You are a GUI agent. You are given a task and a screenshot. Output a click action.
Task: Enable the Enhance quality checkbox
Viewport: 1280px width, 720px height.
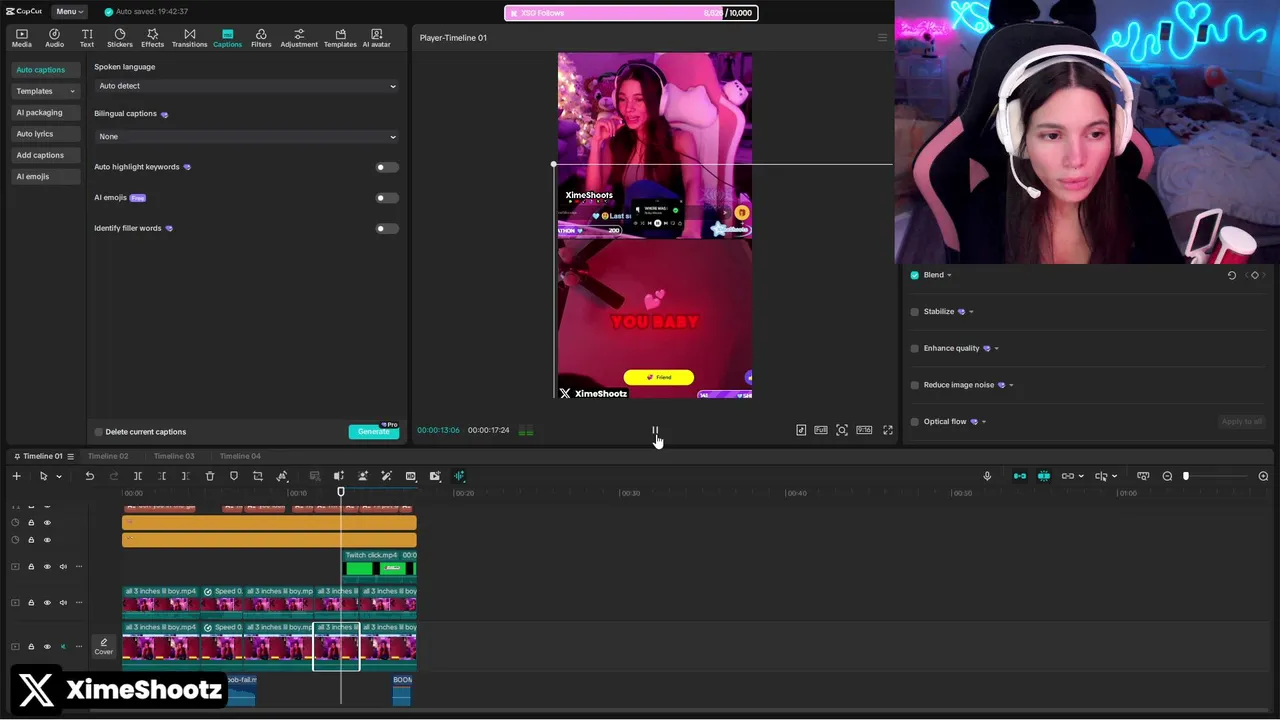[x=915, y=348]
